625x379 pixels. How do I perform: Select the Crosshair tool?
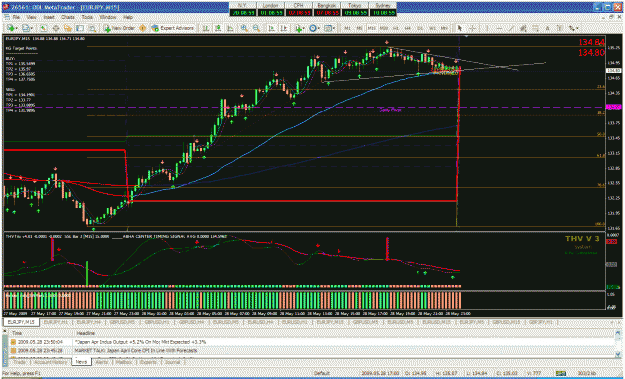click(x=472, y=28)
